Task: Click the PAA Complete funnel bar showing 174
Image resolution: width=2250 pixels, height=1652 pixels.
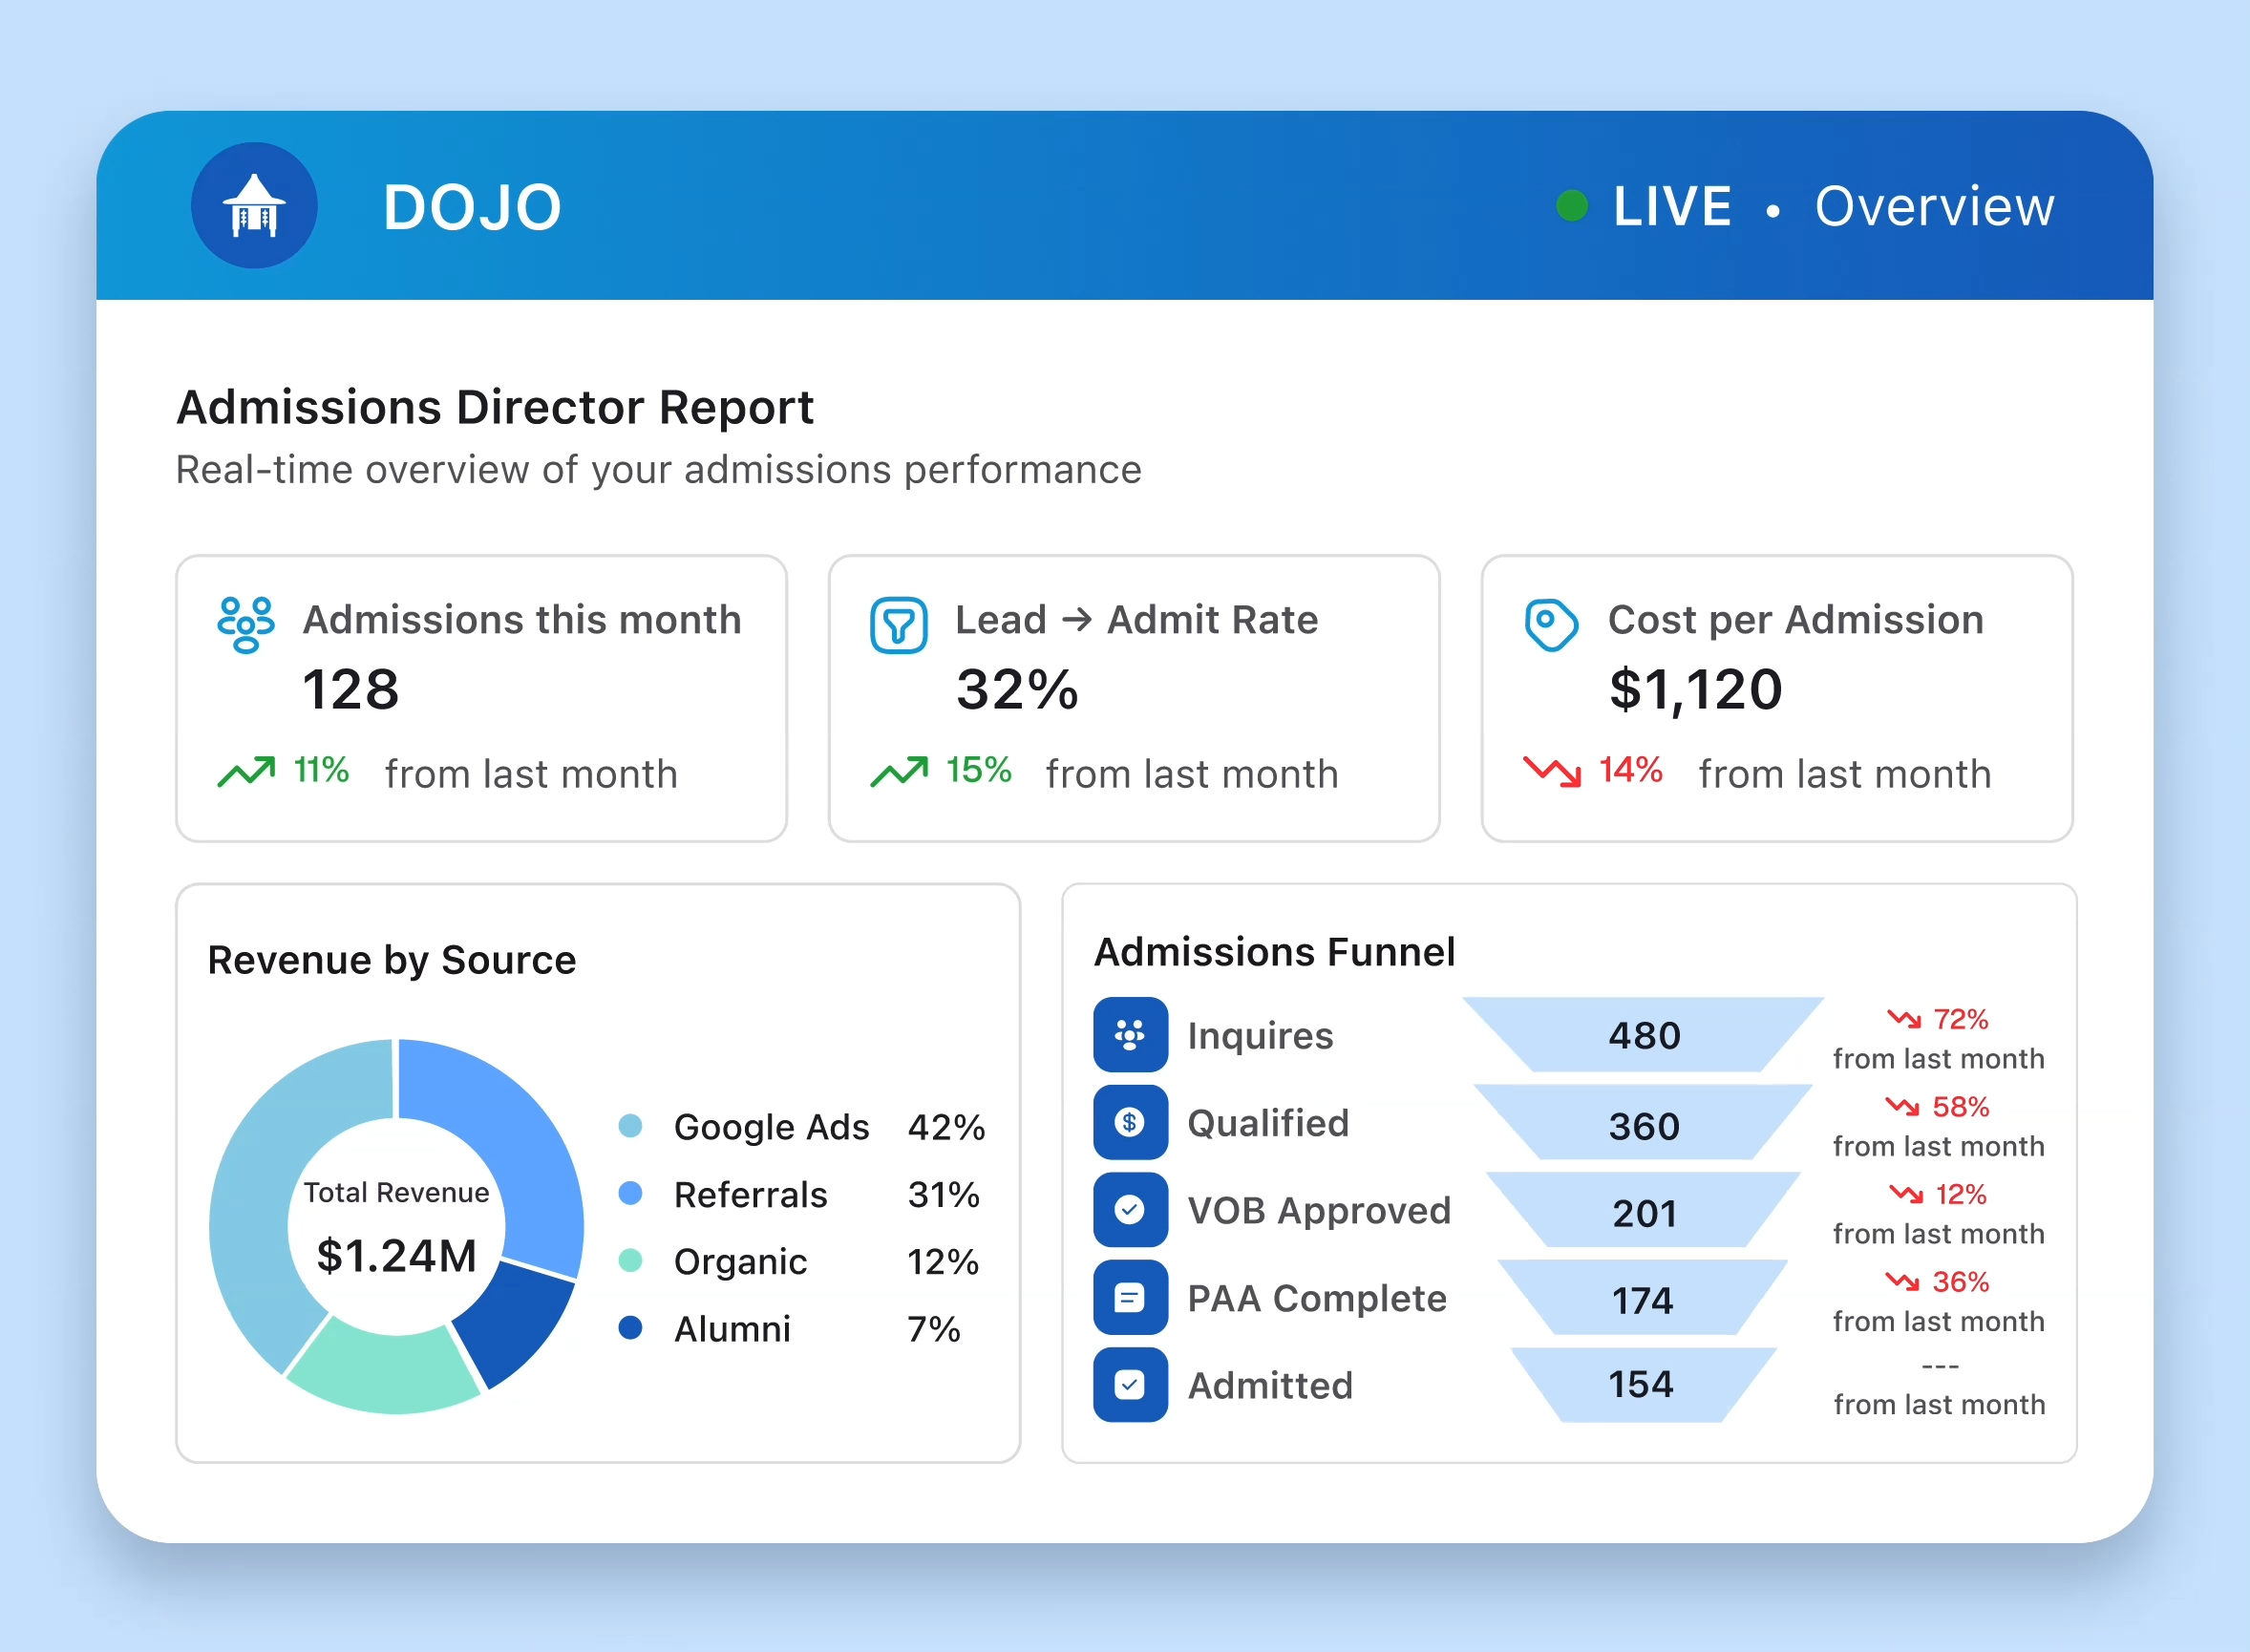Action: coord(1643,1298)
